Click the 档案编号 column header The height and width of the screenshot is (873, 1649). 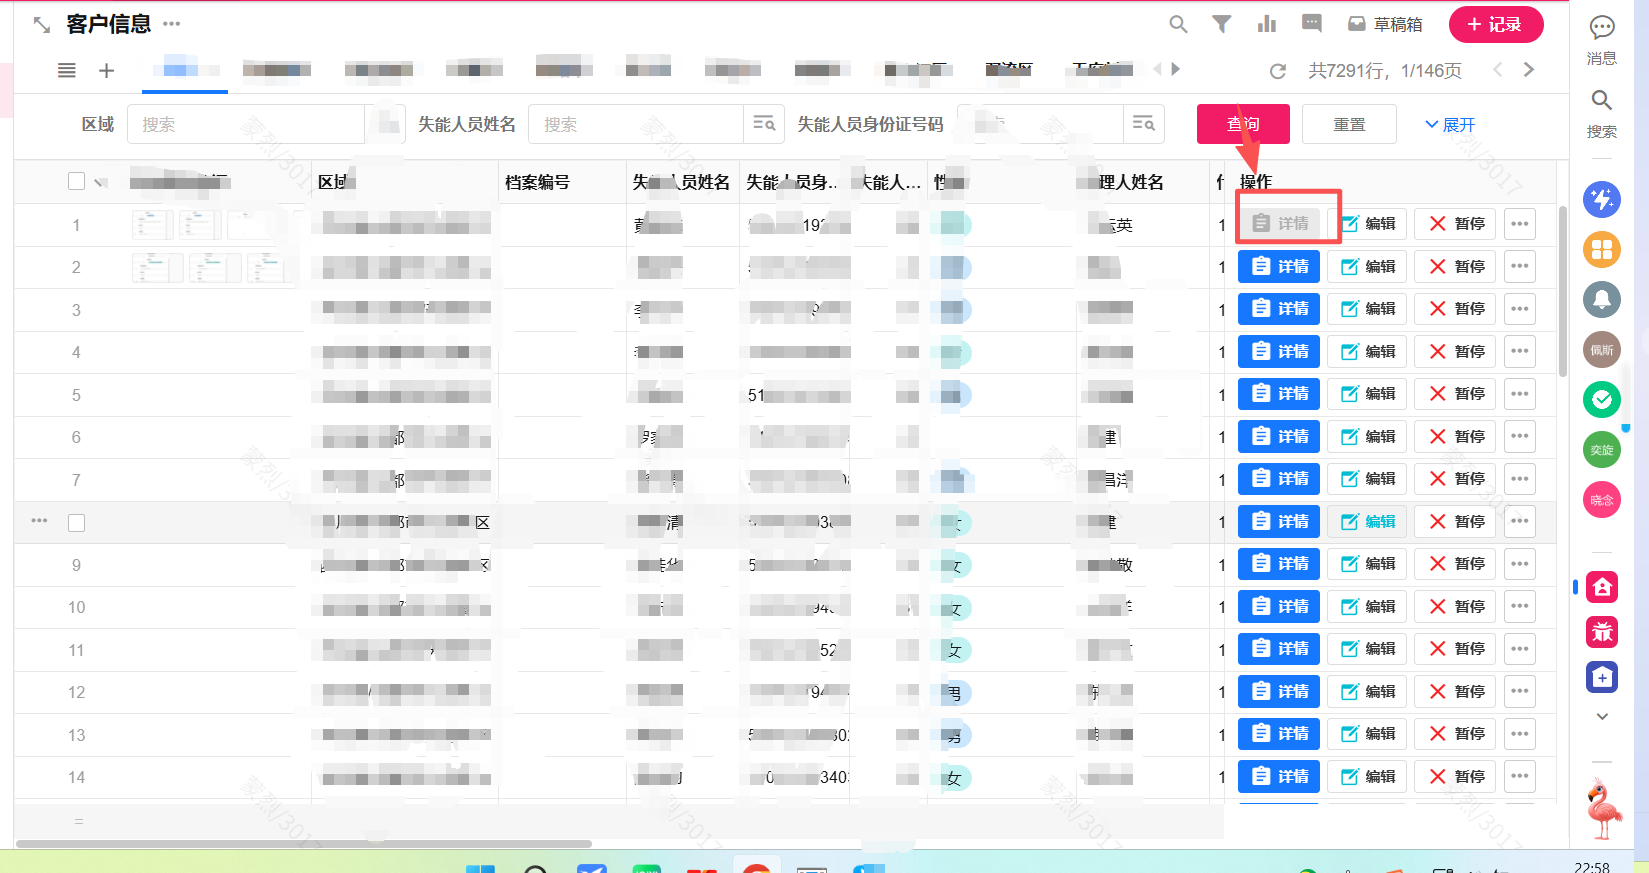537,182
